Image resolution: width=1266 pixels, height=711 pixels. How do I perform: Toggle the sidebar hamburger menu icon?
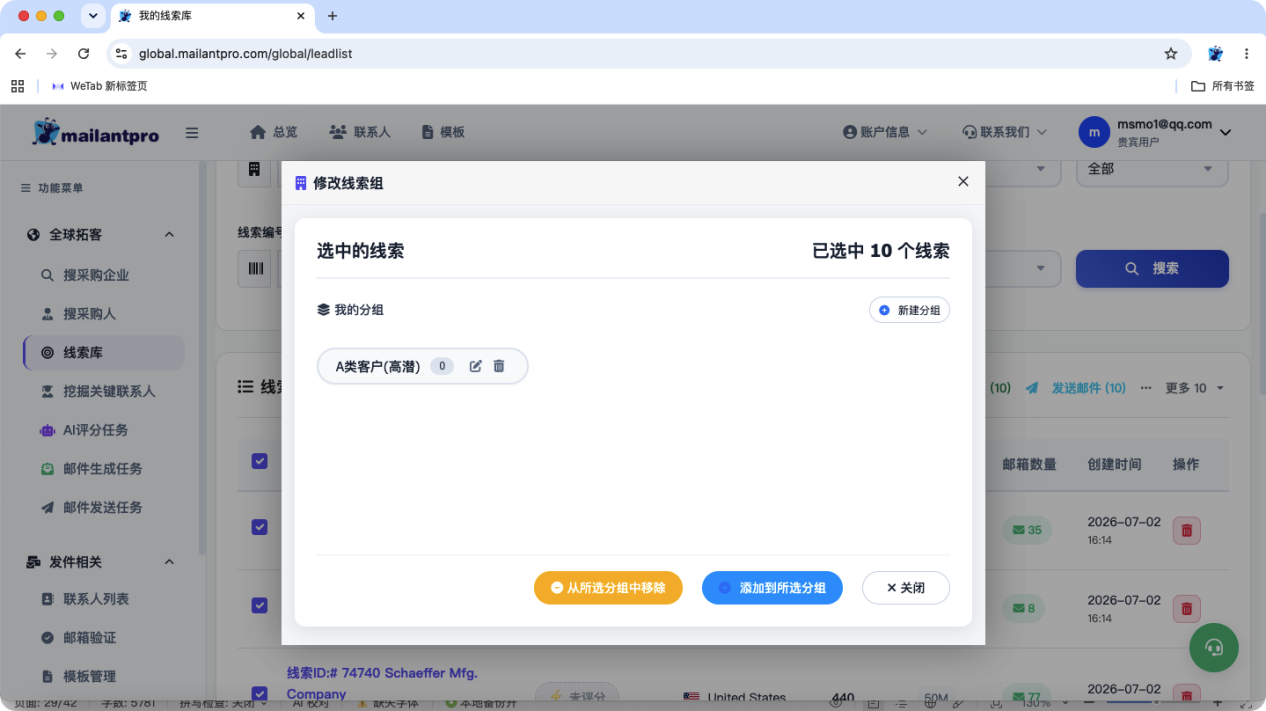(x=192, y=133)
